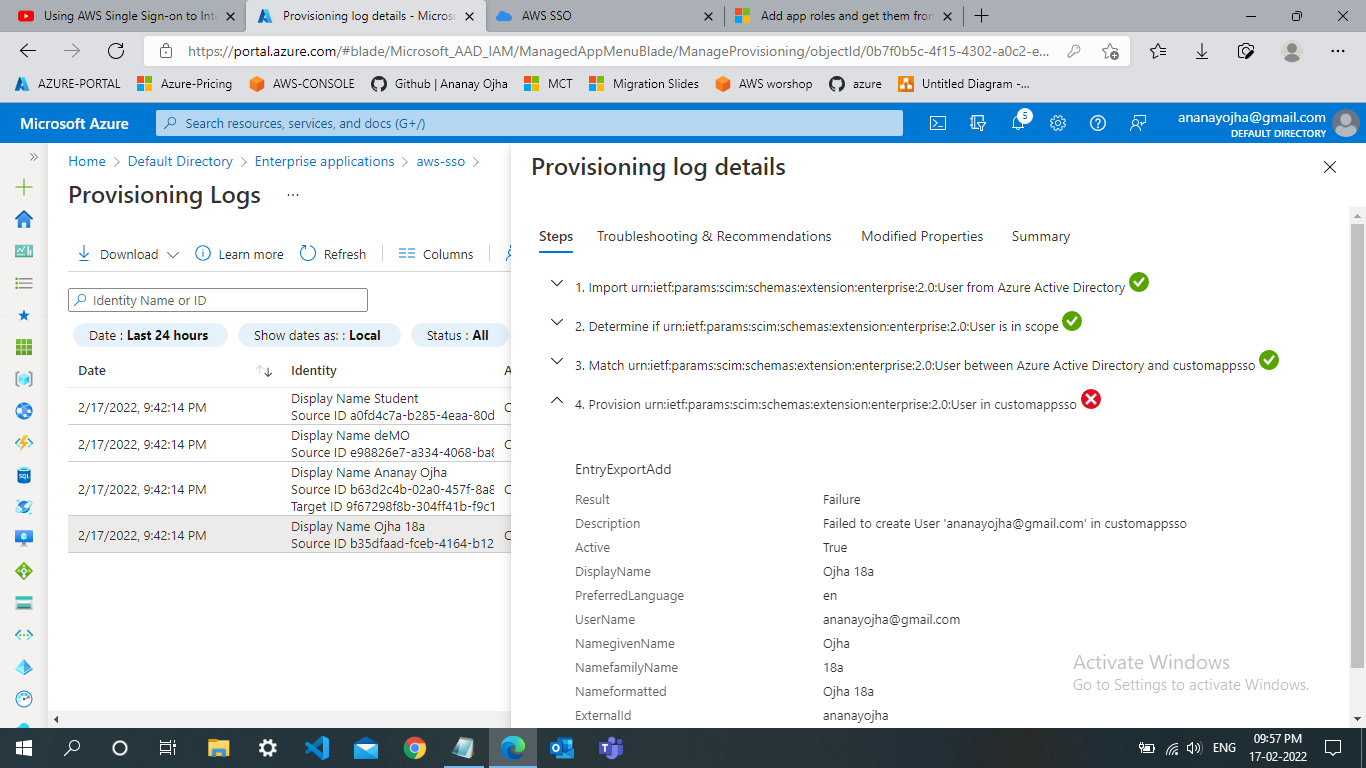
Task: Click Columns button in toolbar
Action: [436, 254]
